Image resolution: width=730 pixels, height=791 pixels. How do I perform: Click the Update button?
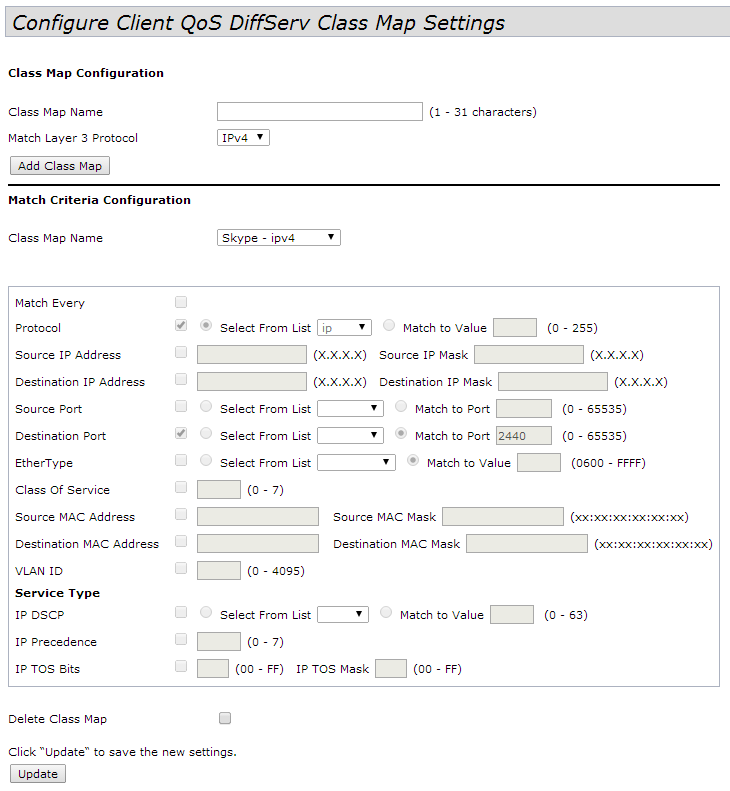tap(38, 774)
